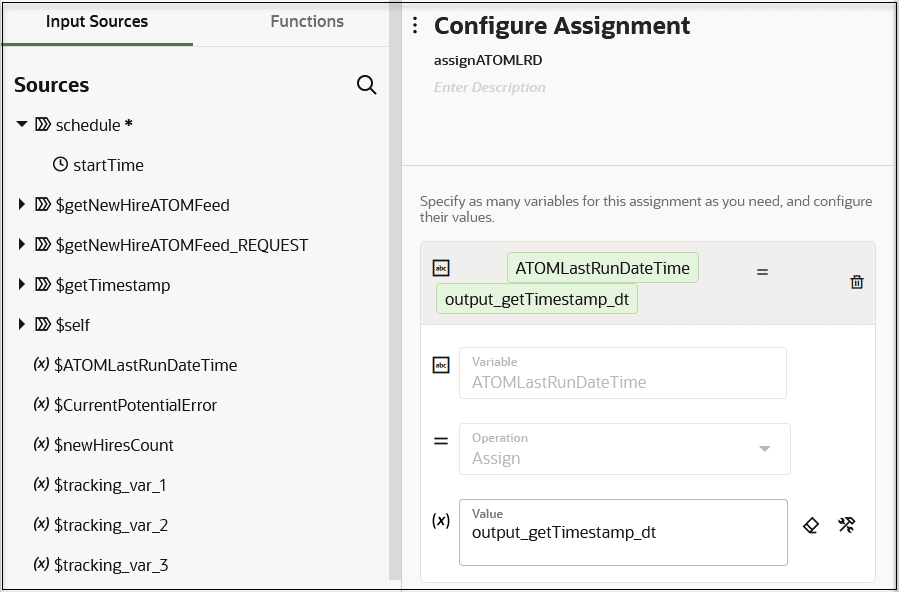The height and width of the screenshot is (592, 899).
Task: Open the expression builder tools icon
Action: click(x=846, y=525)
